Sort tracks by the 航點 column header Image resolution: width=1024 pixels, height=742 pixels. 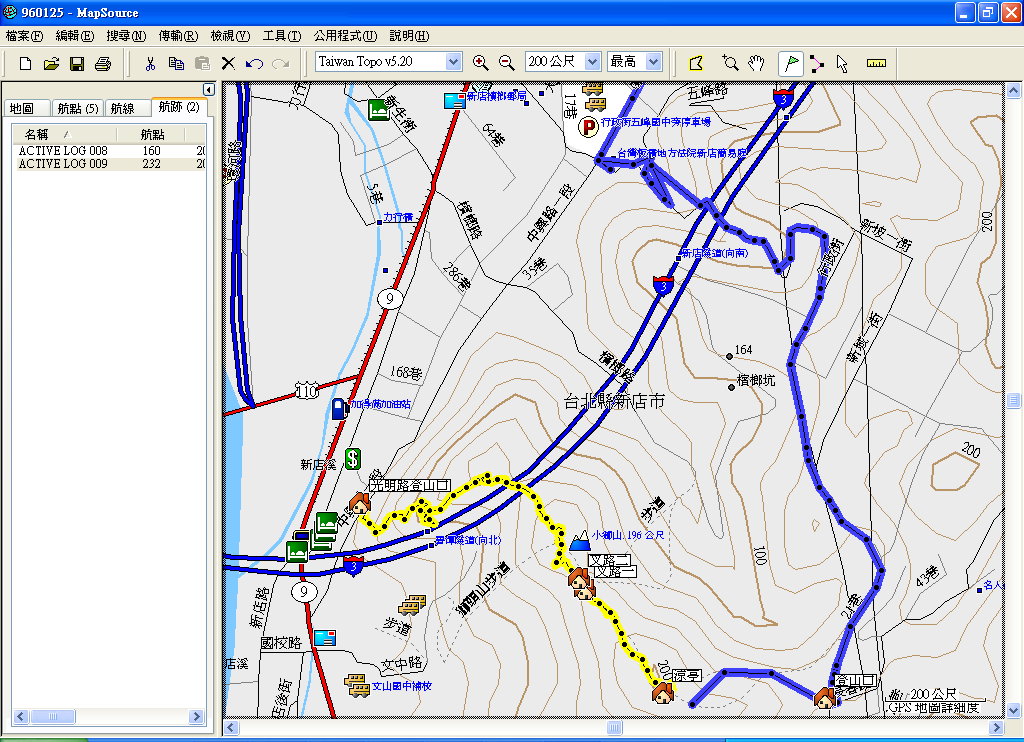tap(152, 135)
